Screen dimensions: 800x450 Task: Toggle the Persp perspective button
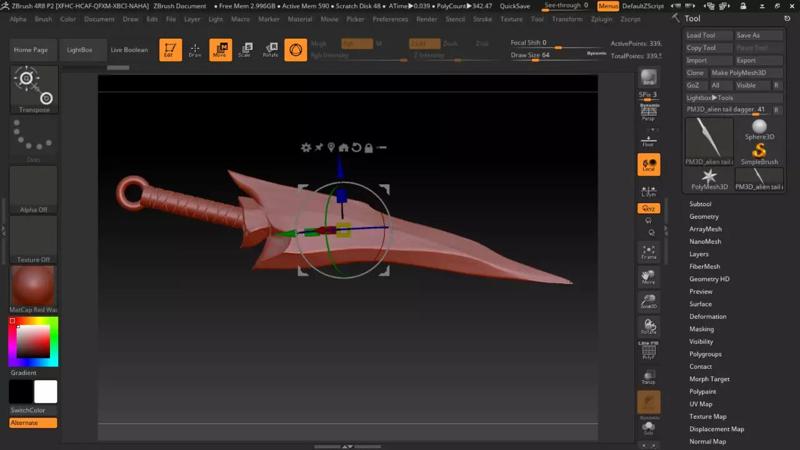(648, 112)
